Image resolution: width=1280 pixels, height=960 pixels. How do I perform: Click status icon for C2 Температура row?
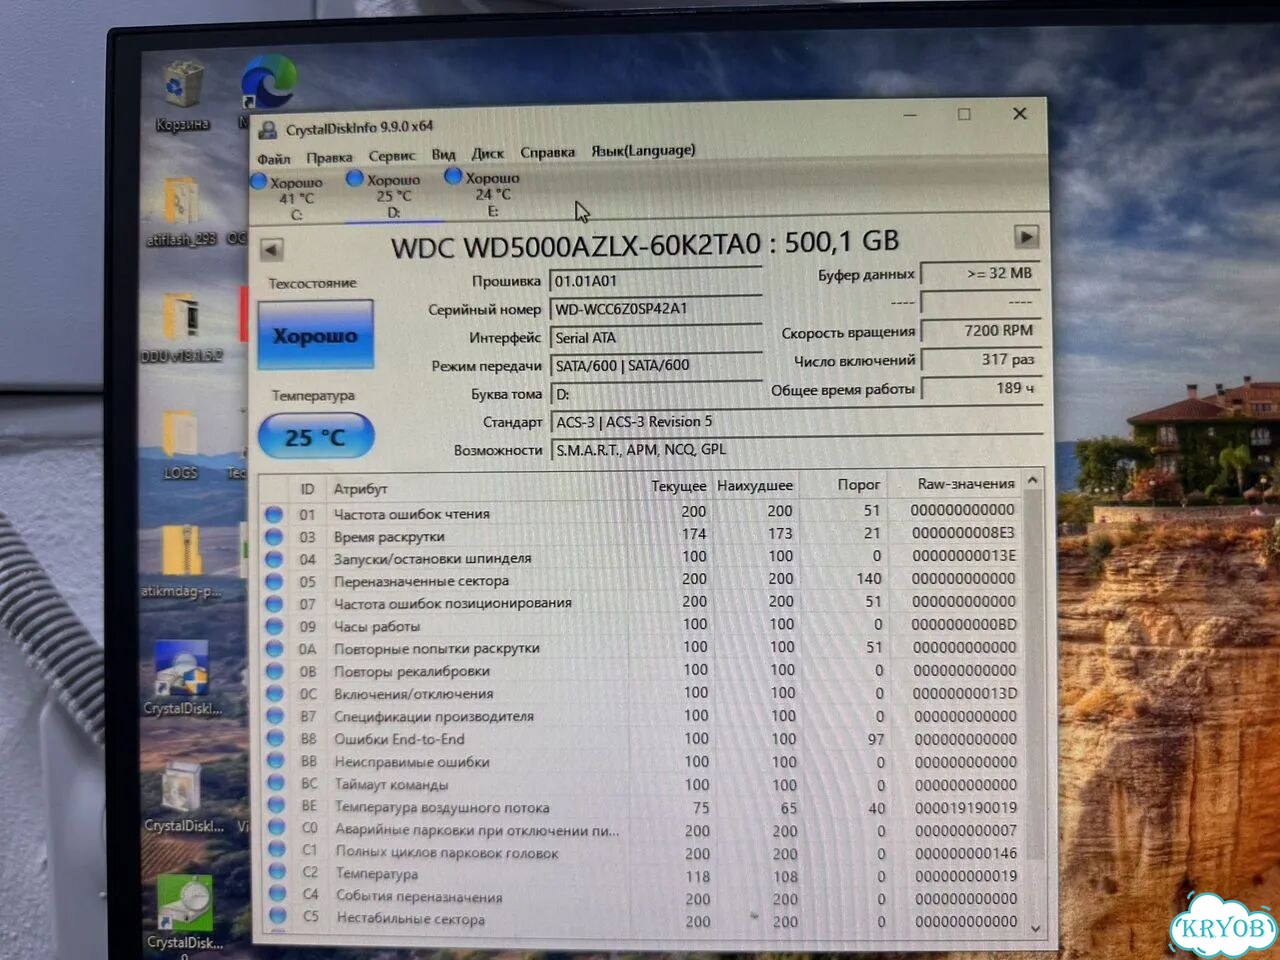point(277,872)
